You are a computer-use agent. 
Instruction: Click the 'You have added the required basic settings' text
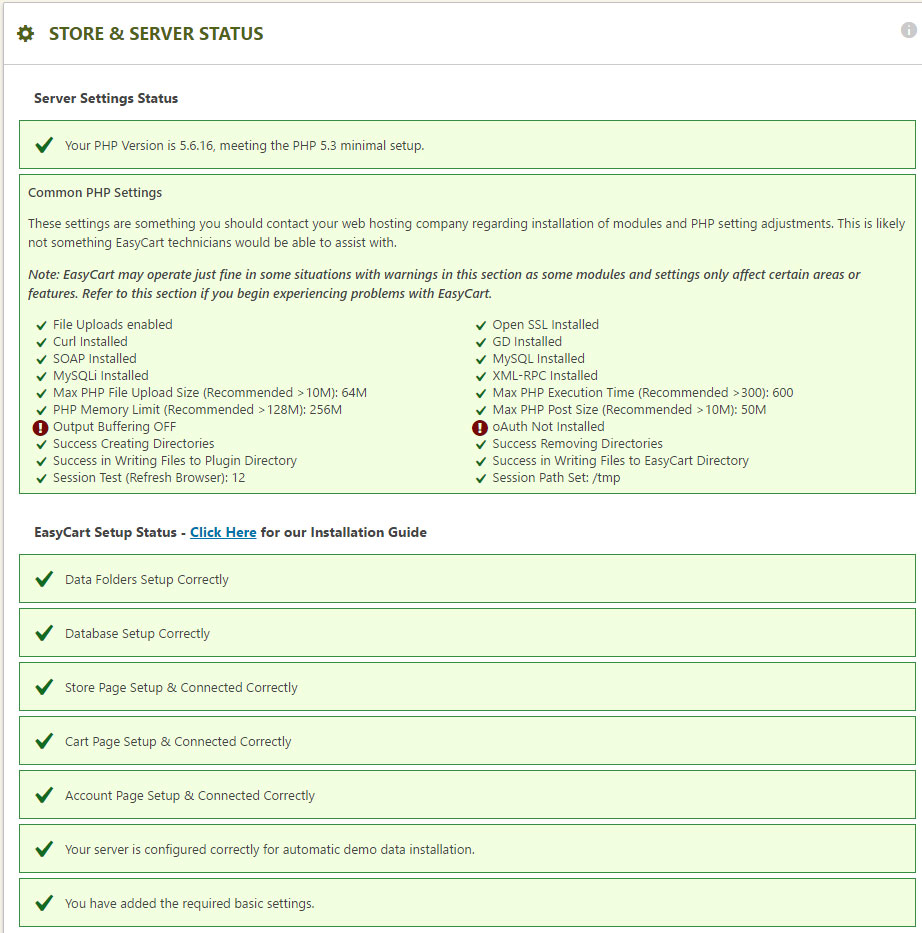click(x=190, y=903)
